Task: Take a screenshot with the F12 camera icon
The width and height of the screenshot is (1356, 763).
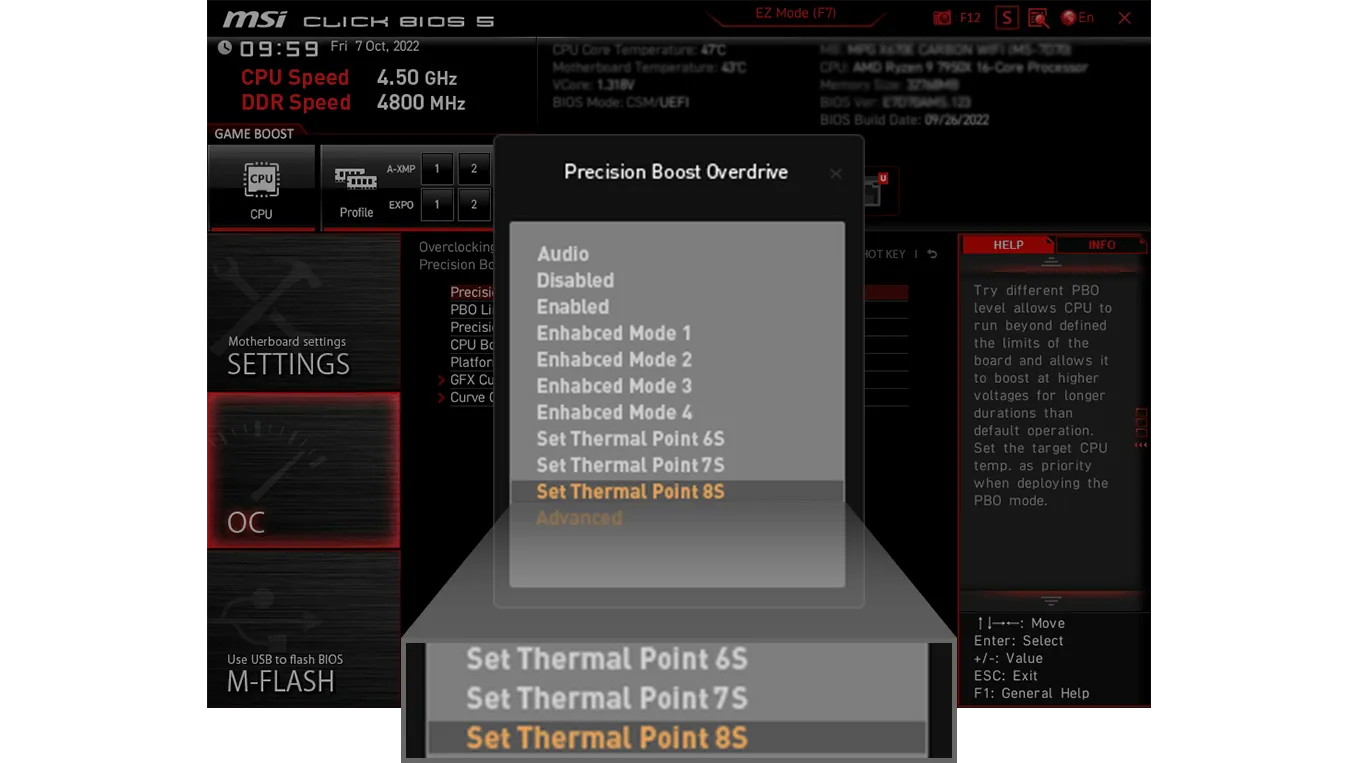Action: tap(942, 18)
